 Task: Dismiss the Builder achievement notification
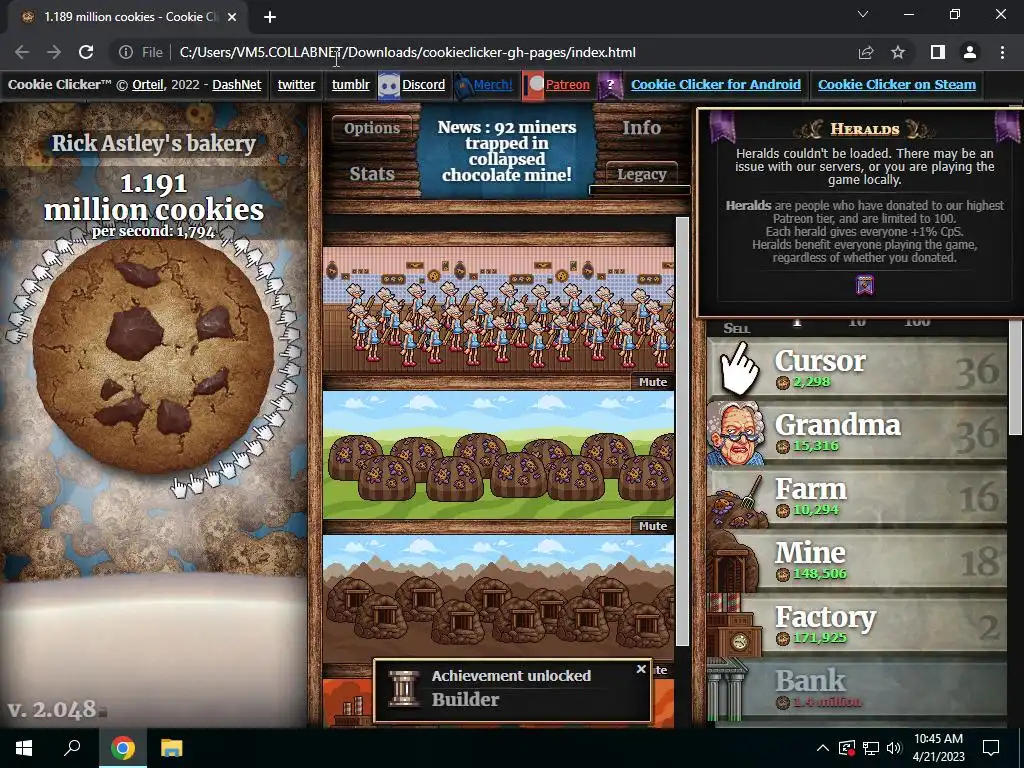pyautogui.click(x=641, y=669)
